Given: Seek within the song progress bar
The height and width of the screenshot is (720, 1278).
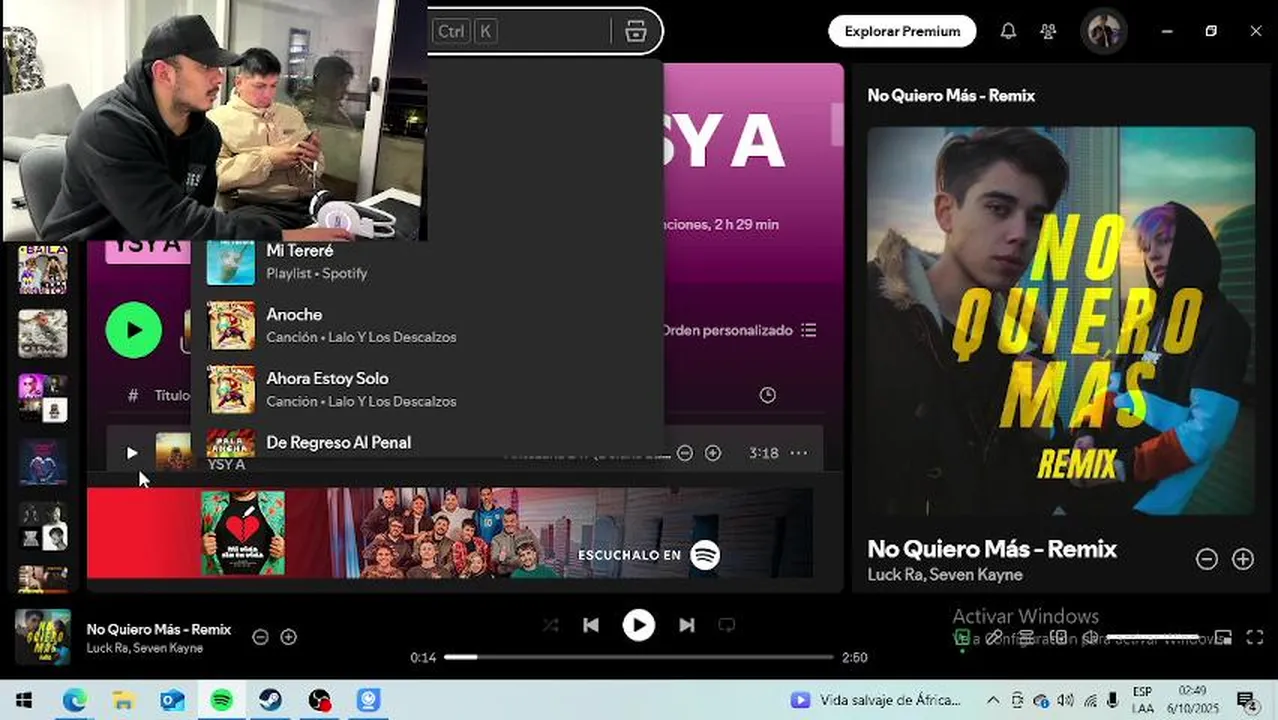Looking at the screenshot, I should coord(638,657).
